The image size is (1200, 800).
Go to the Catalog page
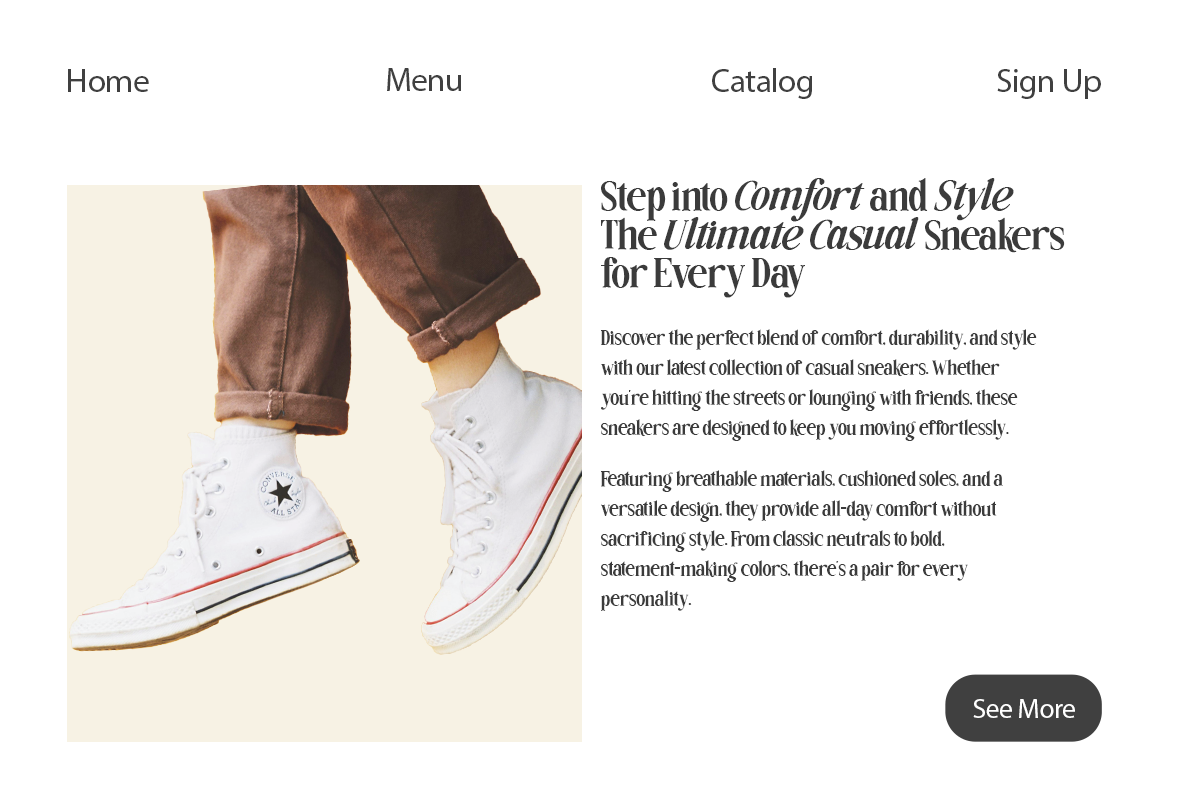click(x=762, y=81)
